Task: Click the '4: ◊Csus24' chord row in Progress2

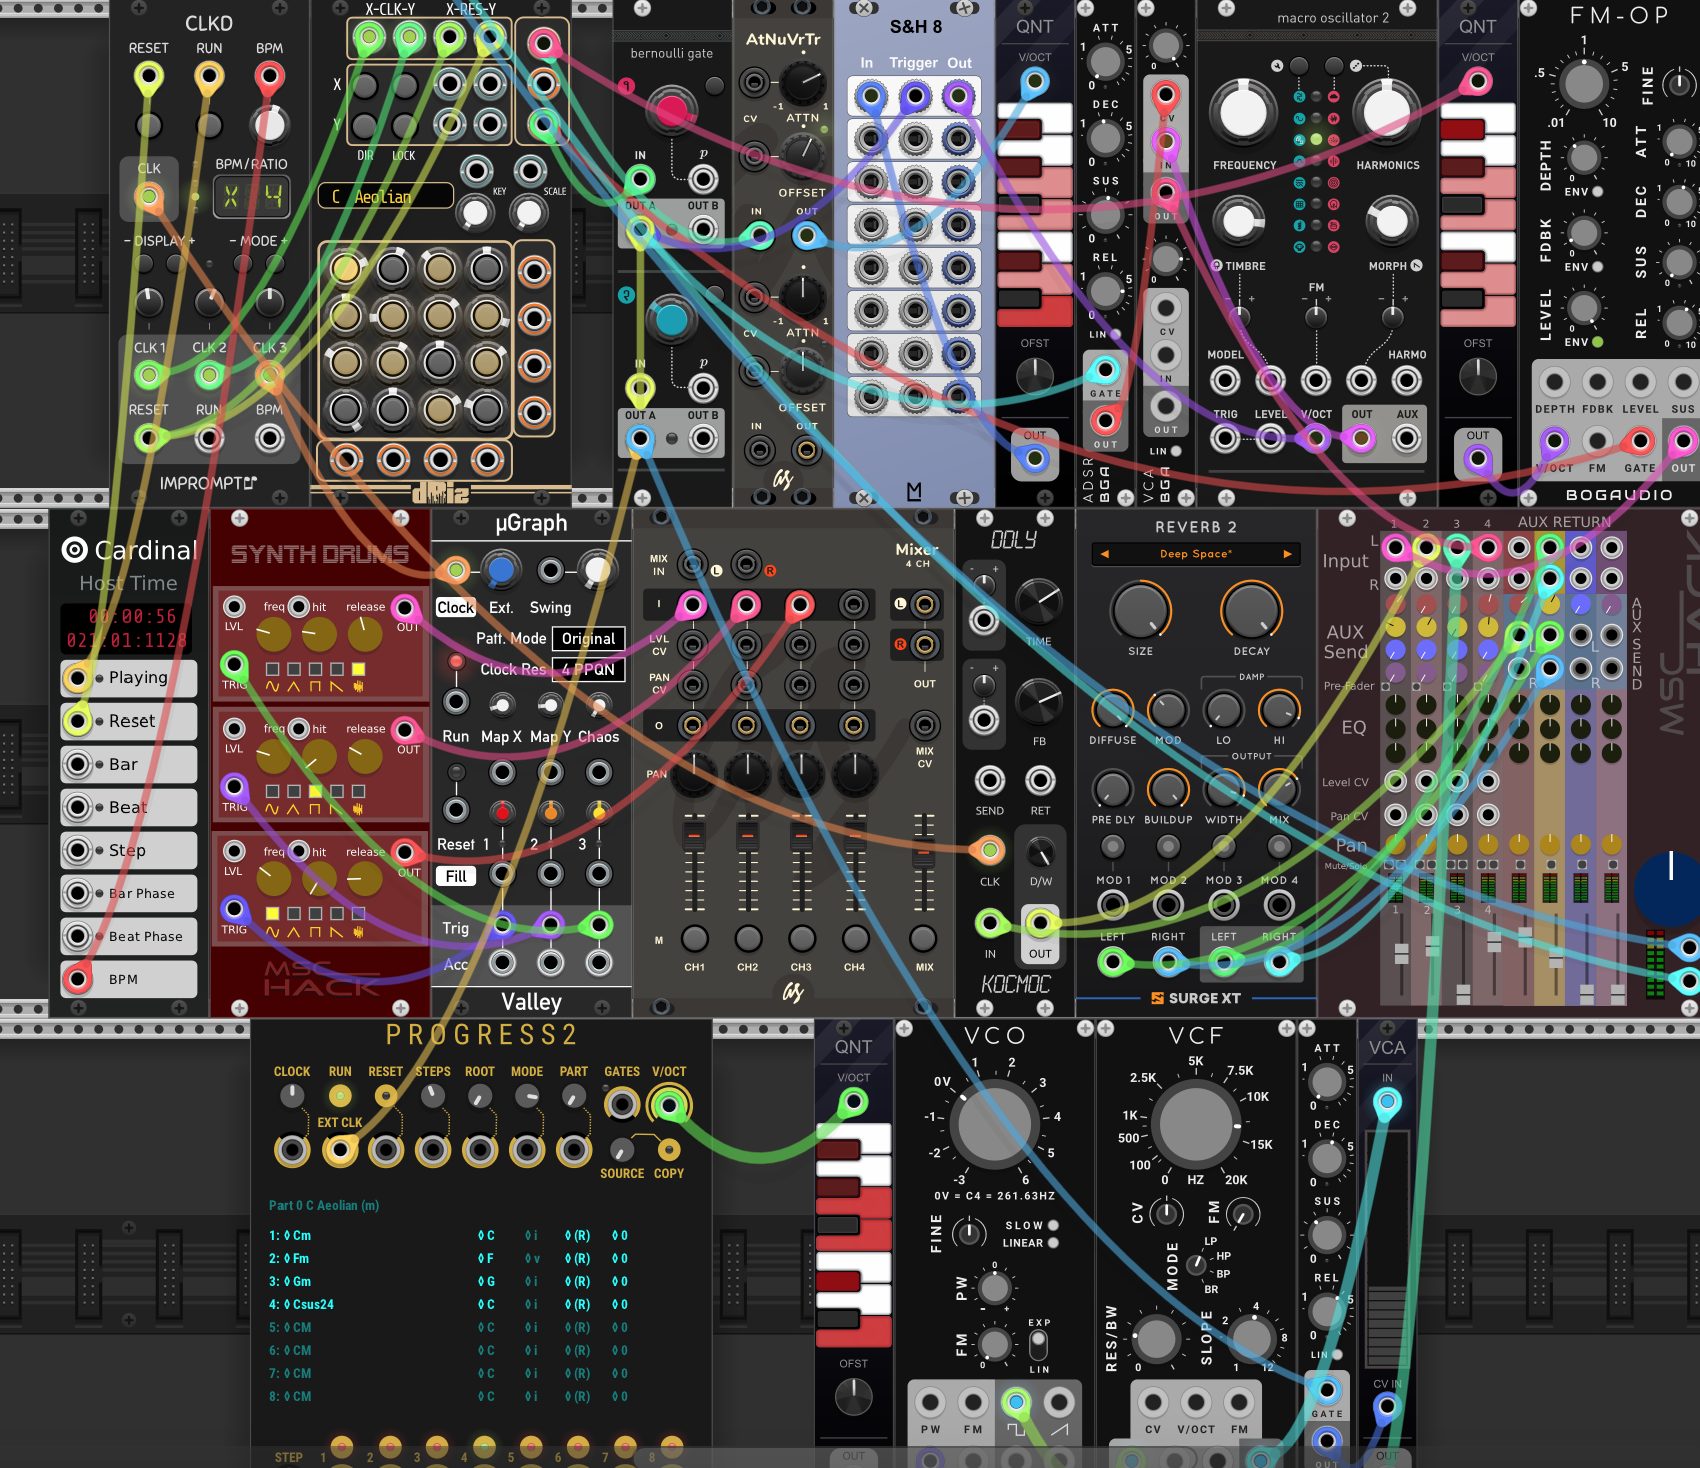Action: point(448,1304)
